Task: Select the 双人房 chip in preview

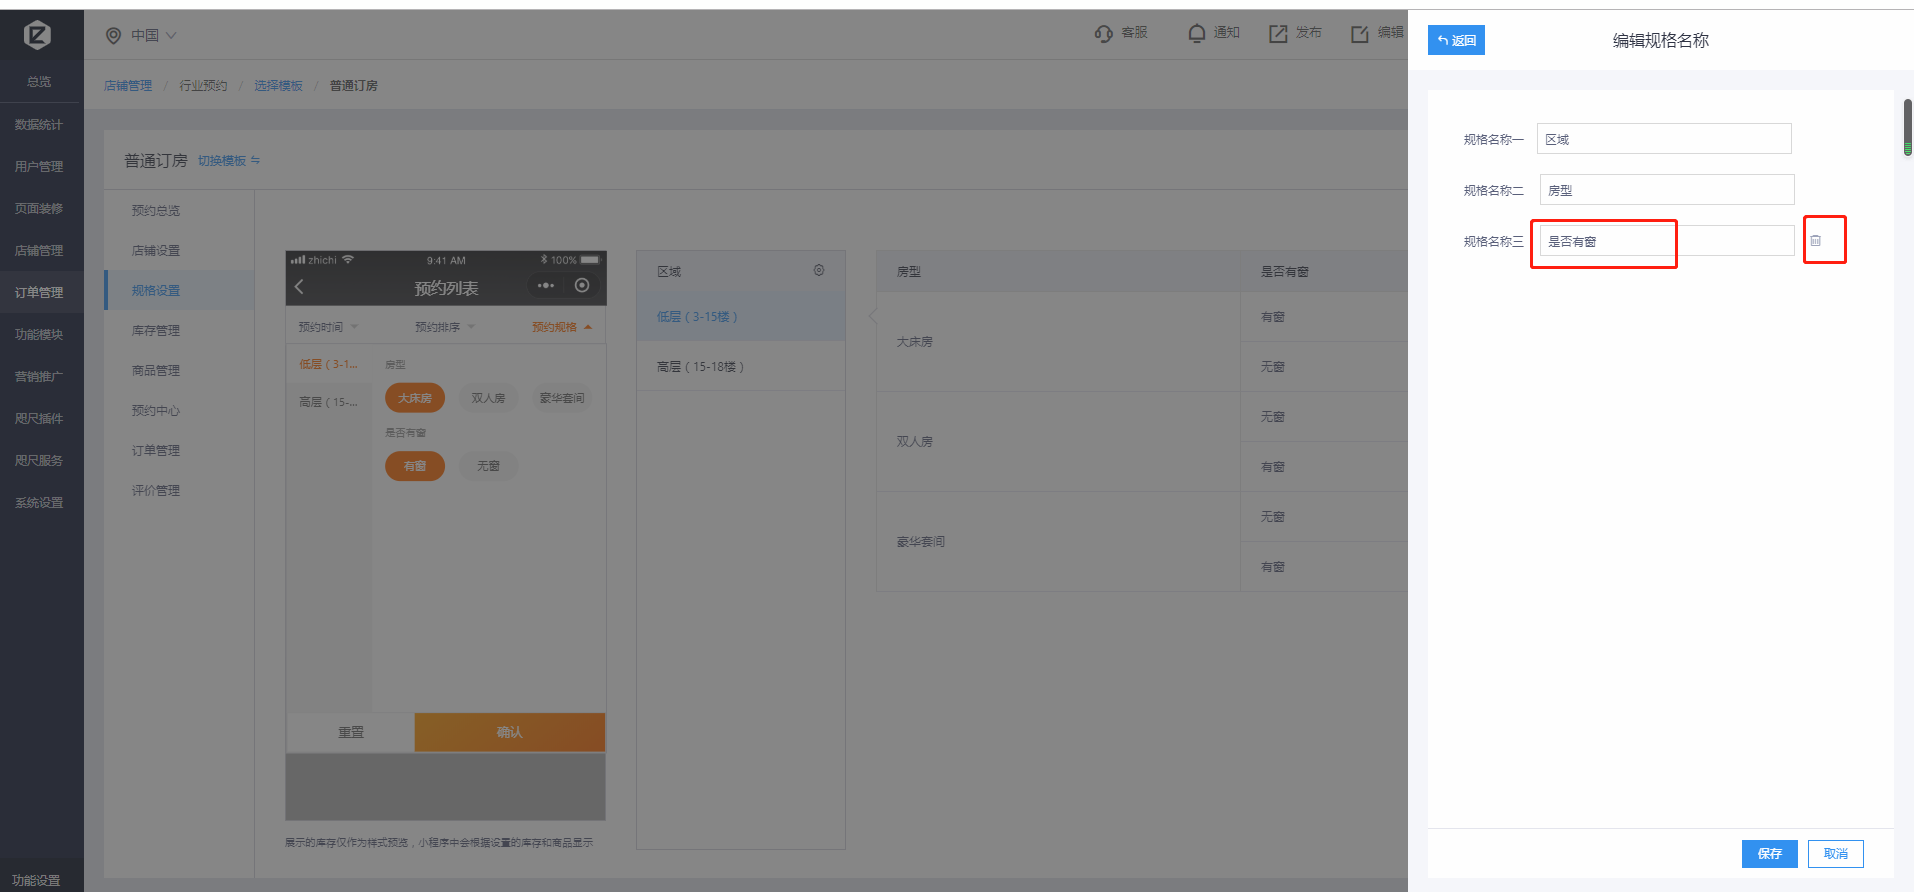Action: coord(488,398)
